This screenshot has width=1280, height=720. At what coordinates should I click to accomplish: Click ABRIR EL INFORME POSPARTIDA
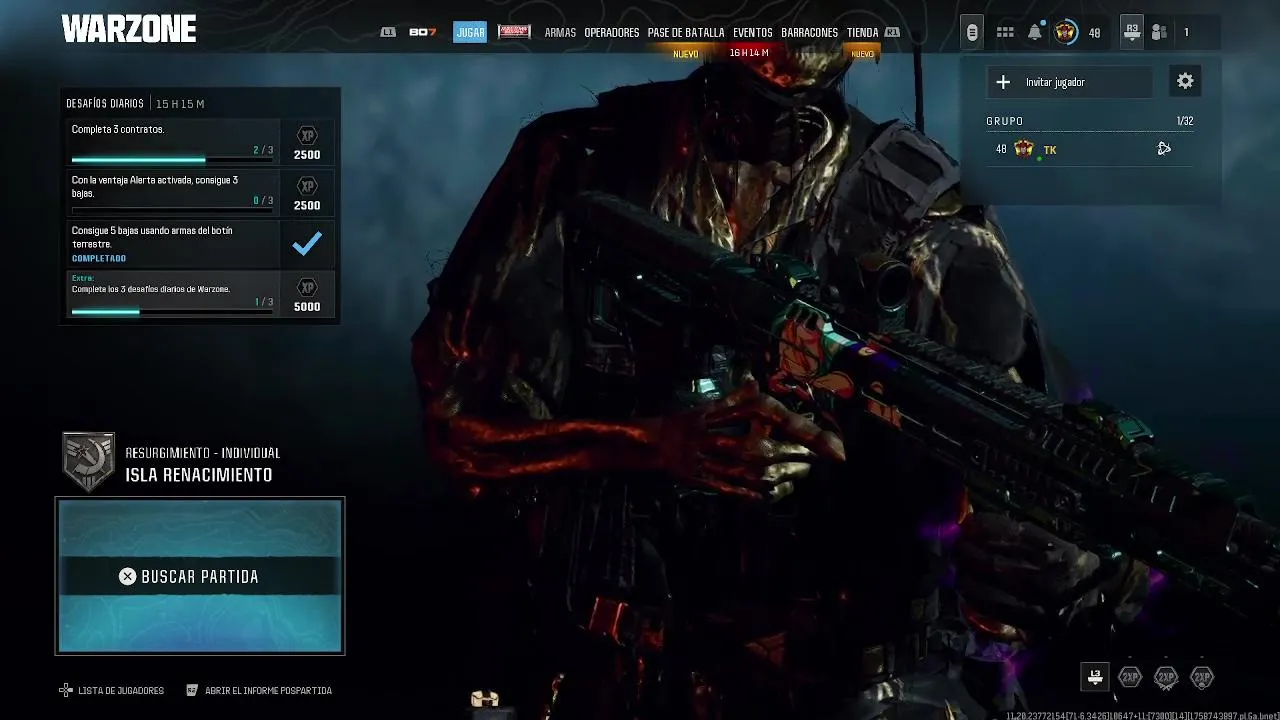(268, 691)
